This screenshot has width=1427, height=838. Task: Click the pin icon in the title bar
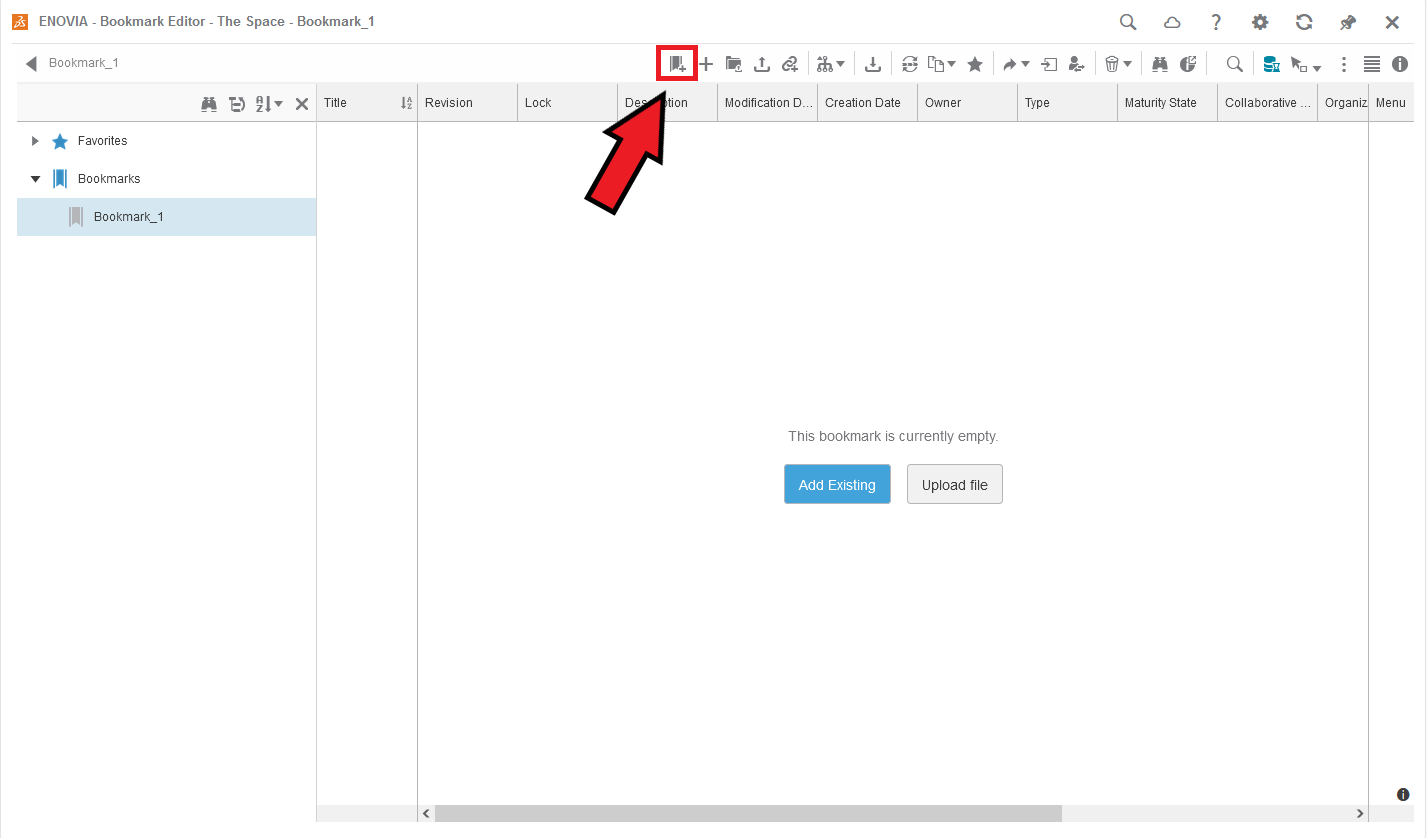[1348, 22]
